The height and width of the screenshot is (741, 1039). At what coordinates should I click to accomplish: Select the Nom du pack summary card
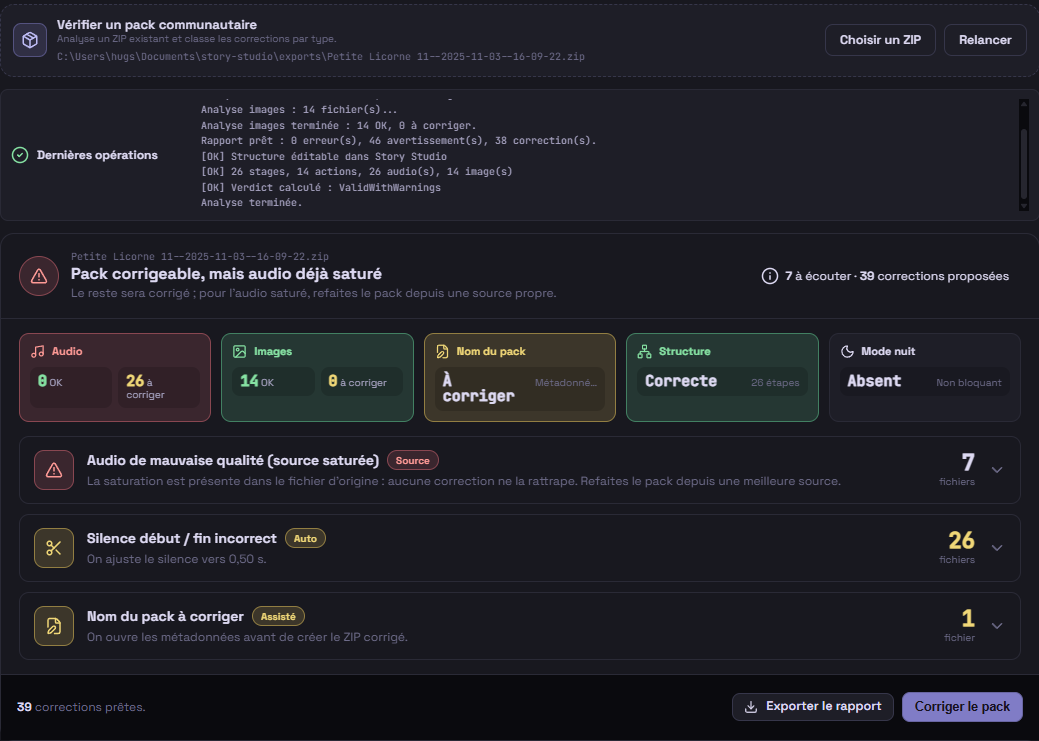pos(520,377)
